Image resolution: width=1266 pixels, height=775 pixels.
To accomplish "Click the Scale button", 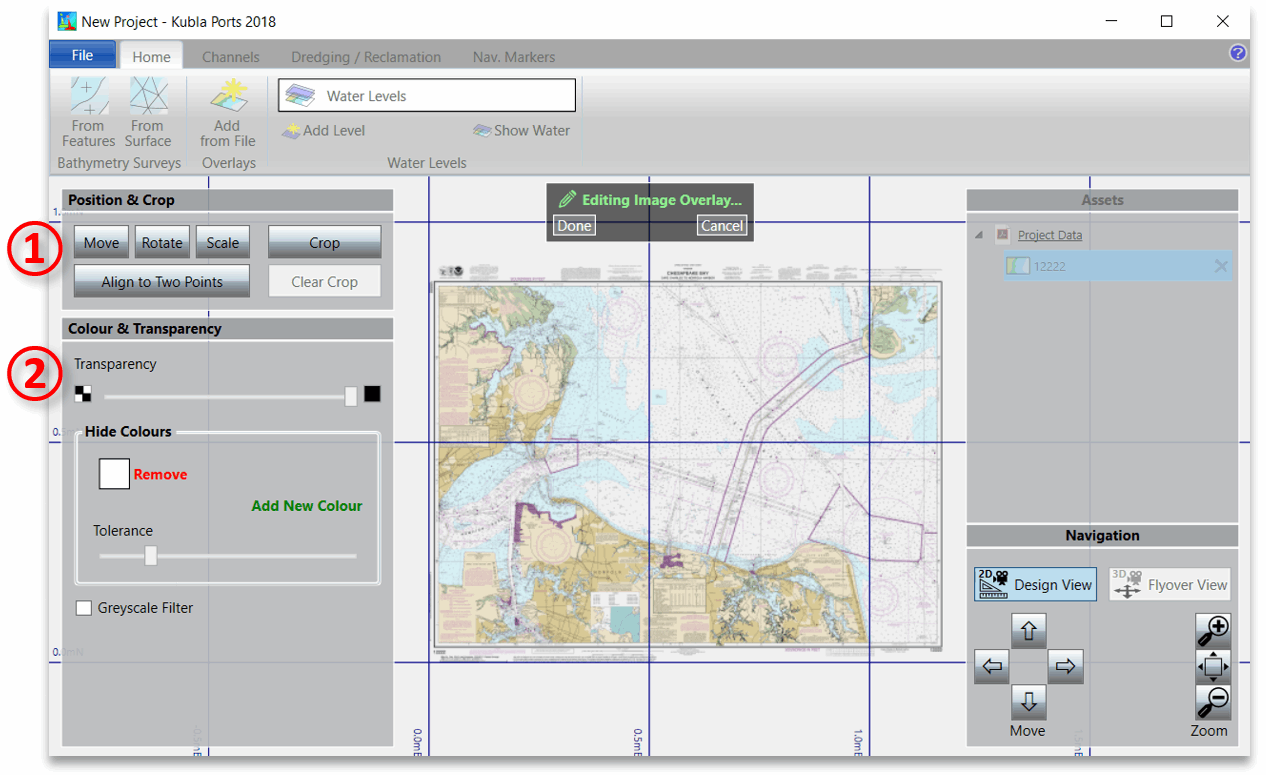I will coord(223,242).
